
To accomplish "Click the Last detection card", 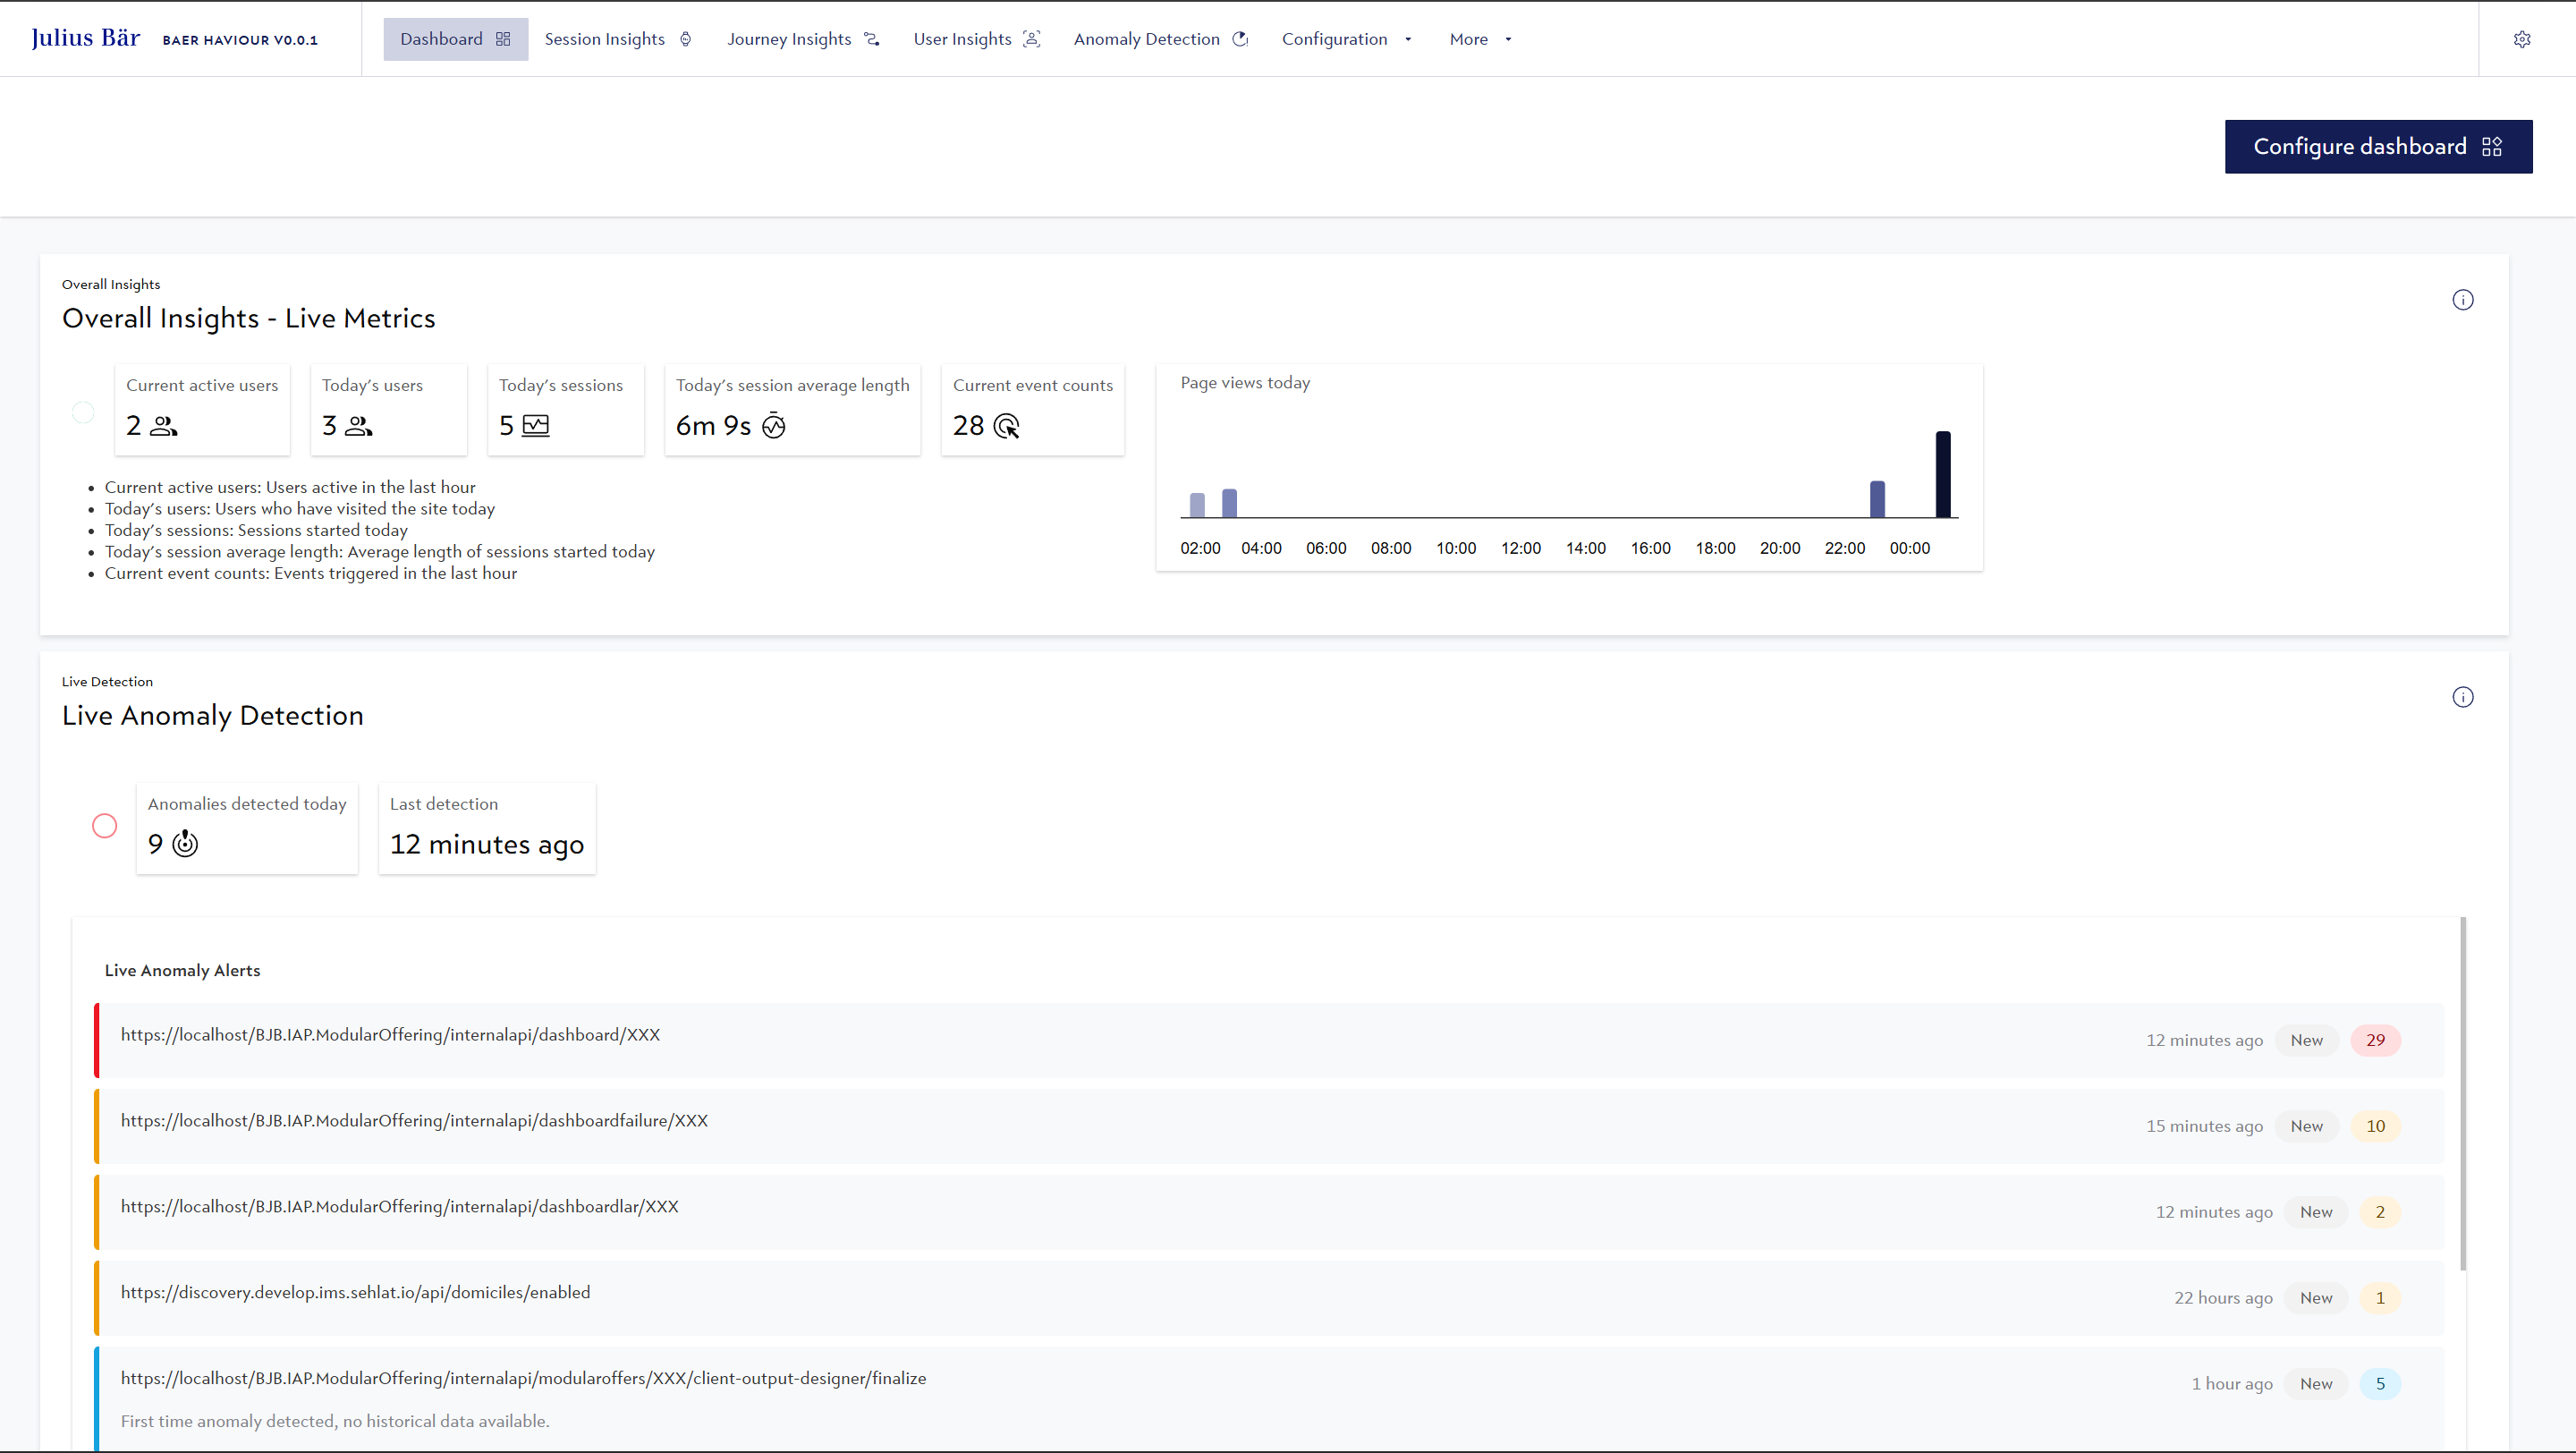I will [487, 829].
